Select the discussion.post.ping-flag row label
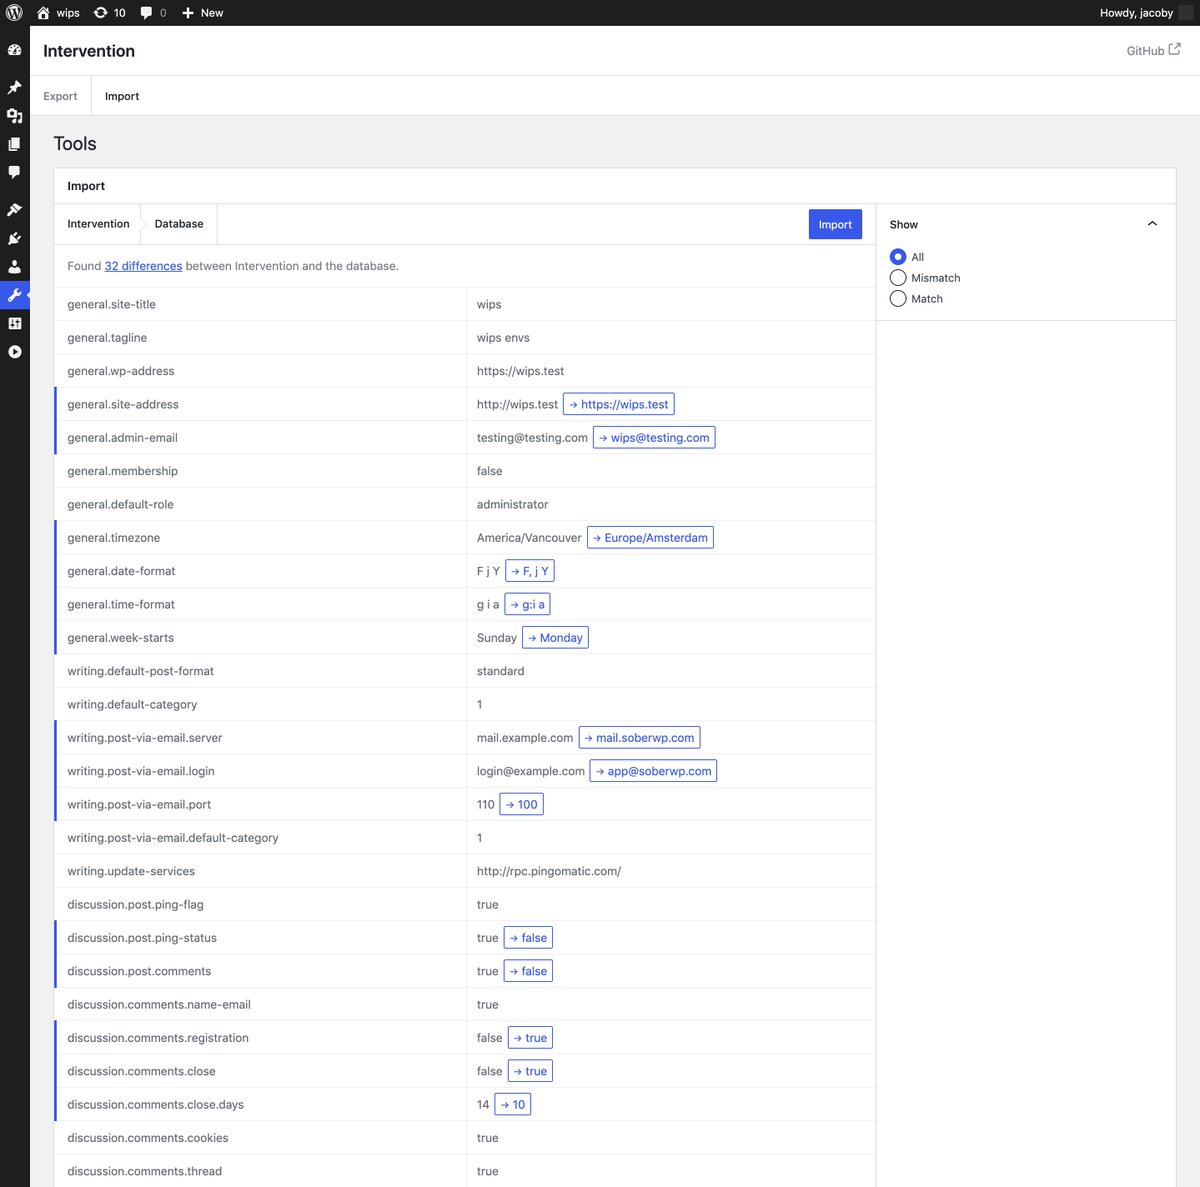Viewport: 1200px width, 1187px height. (135, 904)
